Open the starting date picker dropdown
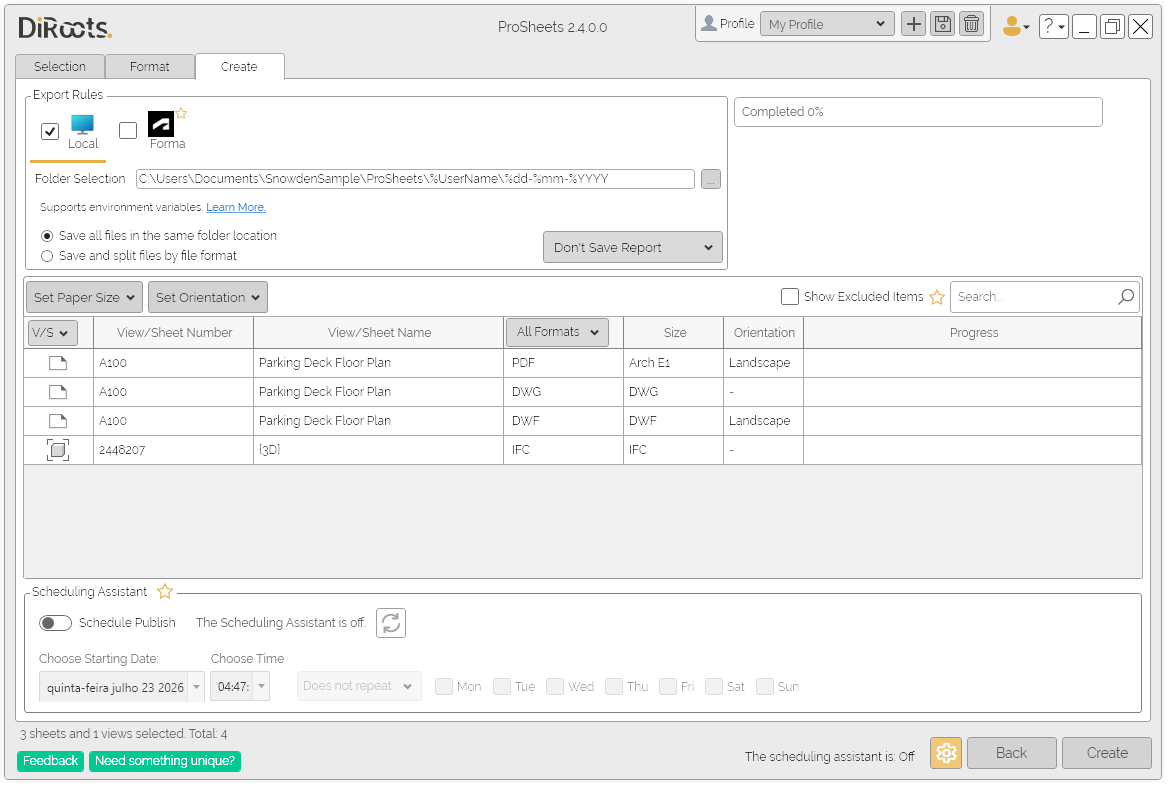This screenshot has width=1168, height=786. pos(197,687)
